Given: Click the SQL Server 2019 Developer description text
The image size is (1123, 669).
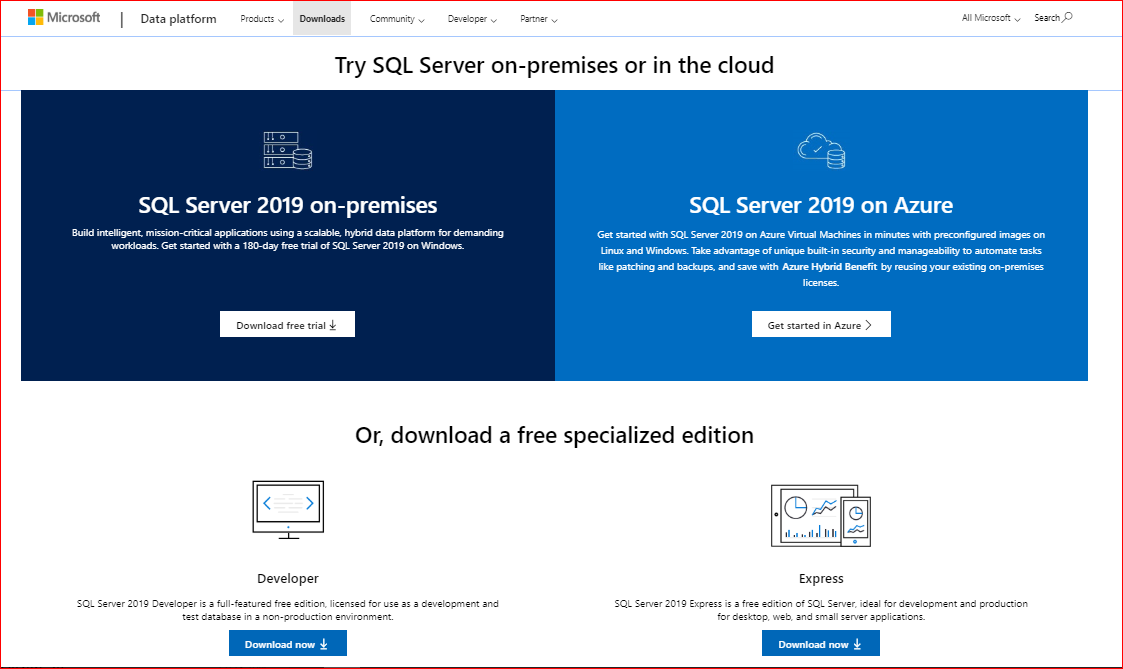Looking at the screenshot, I should pyautogui.click(x=288, y=610).
